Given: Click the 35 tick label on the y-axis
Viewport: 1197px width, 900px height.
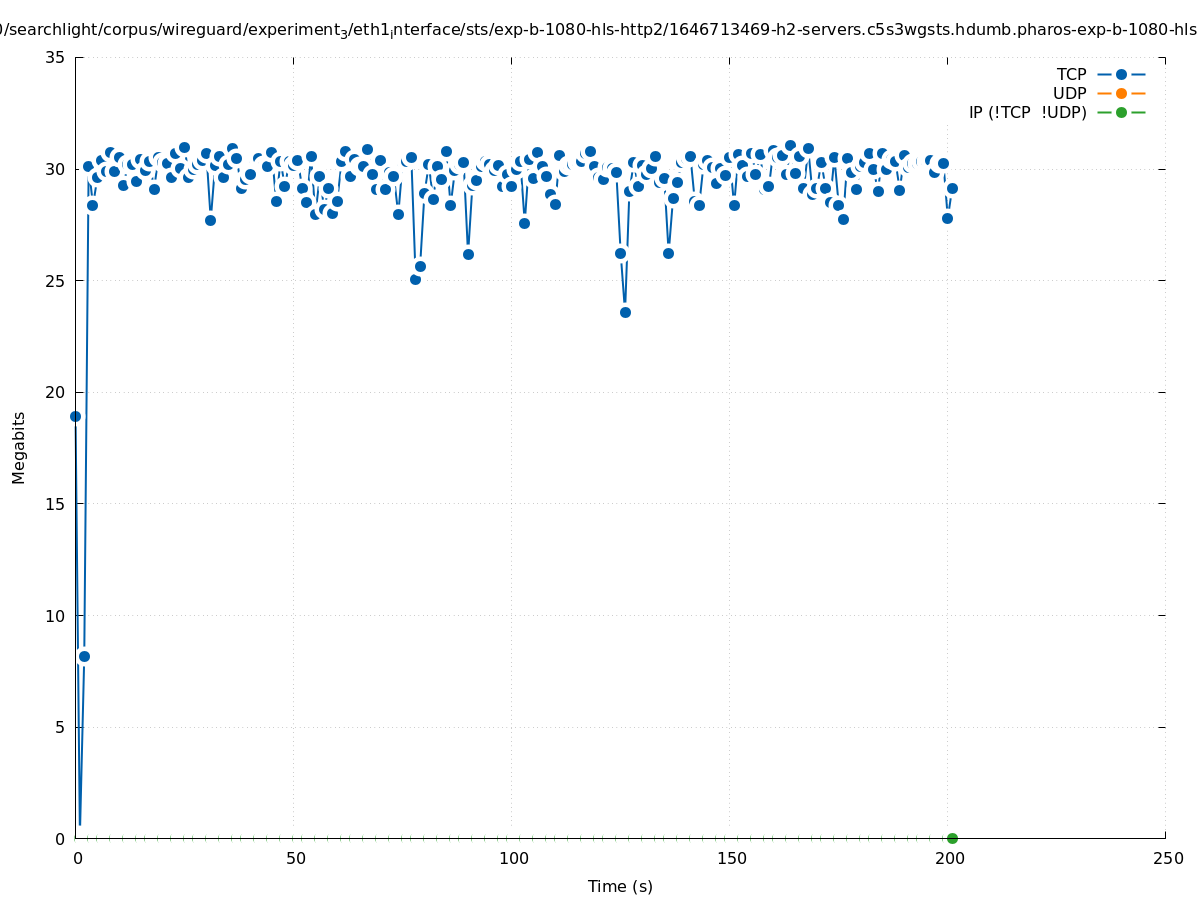Looking at the screenshot, I should [55, 57].
